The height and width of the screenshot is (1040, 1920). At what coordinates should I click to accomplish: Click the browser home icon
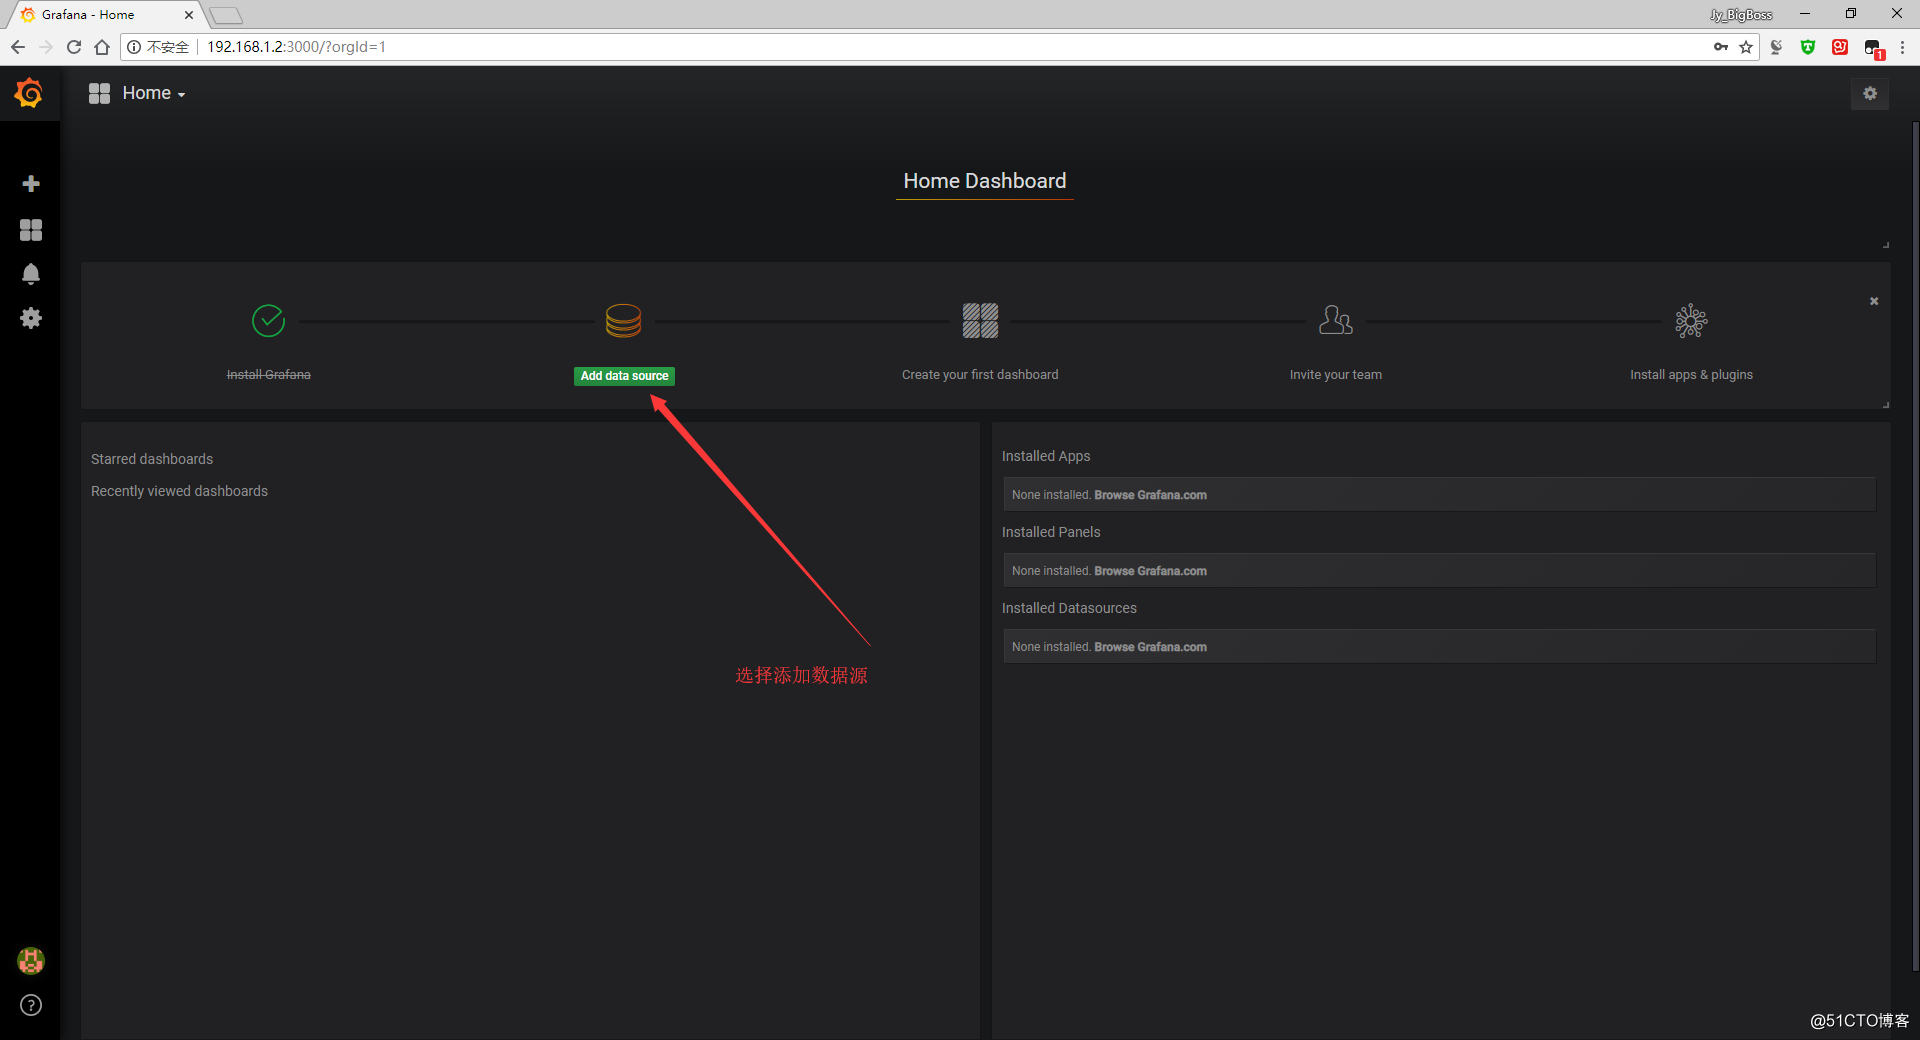102,47
